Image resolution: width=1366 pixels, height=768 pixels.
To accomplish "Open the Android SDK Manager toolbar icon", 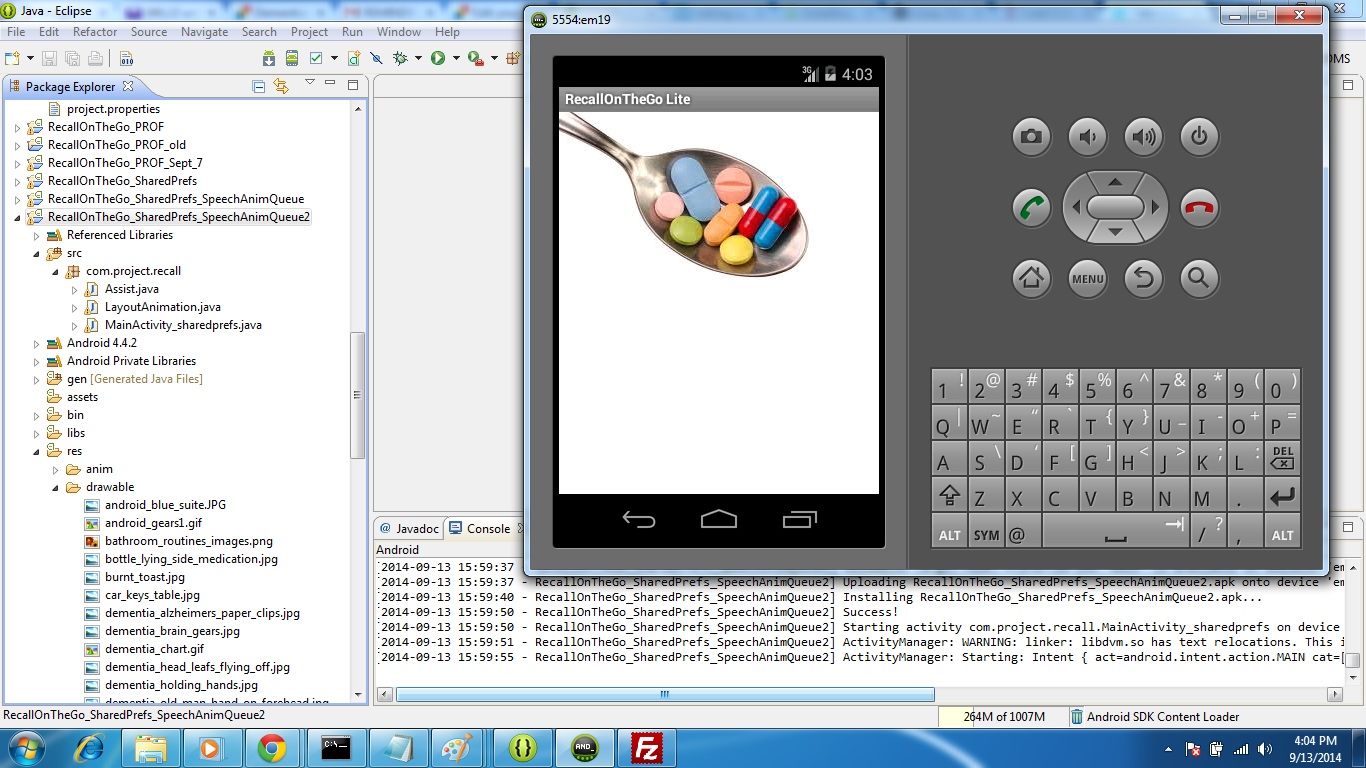I will point(269,58).
